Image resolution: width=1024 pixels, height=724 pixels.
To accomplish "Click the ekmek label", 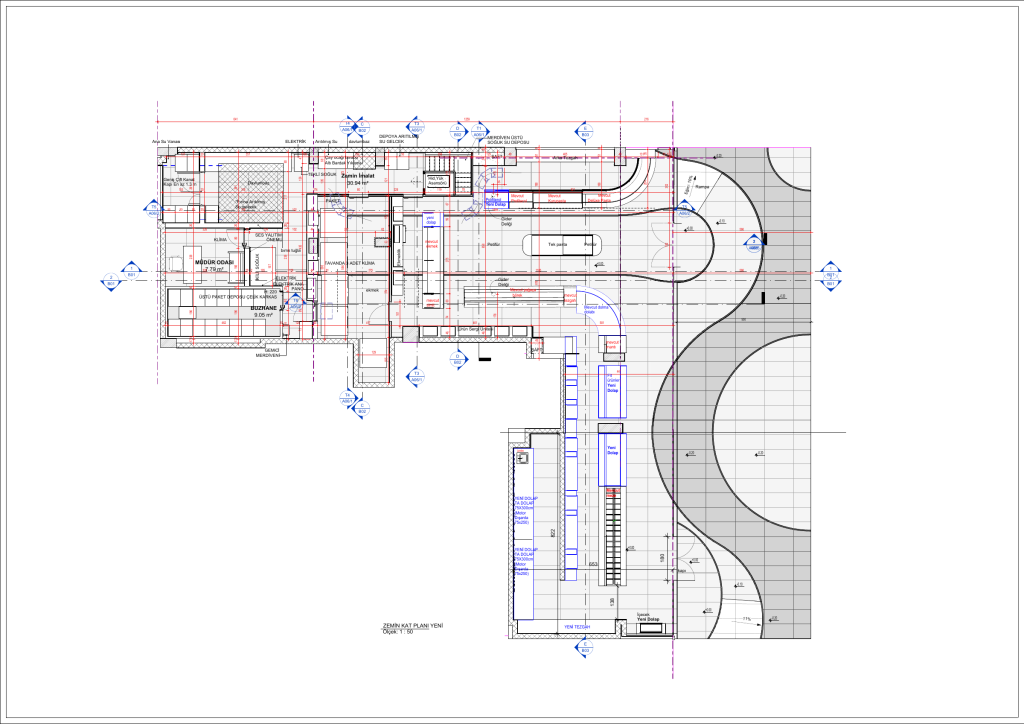I will click(x=372, y=290).
